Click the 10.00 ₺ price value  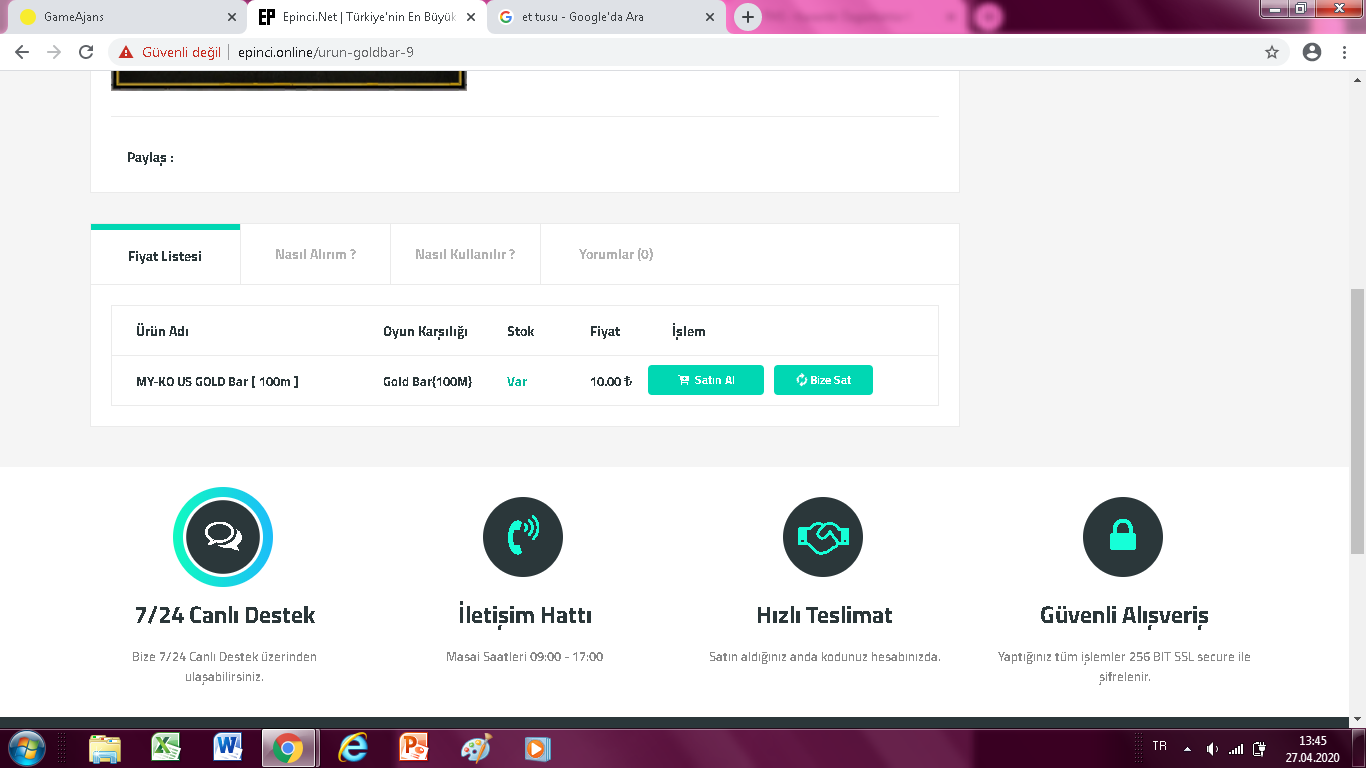pyautogui.click(x=611, y=381)
